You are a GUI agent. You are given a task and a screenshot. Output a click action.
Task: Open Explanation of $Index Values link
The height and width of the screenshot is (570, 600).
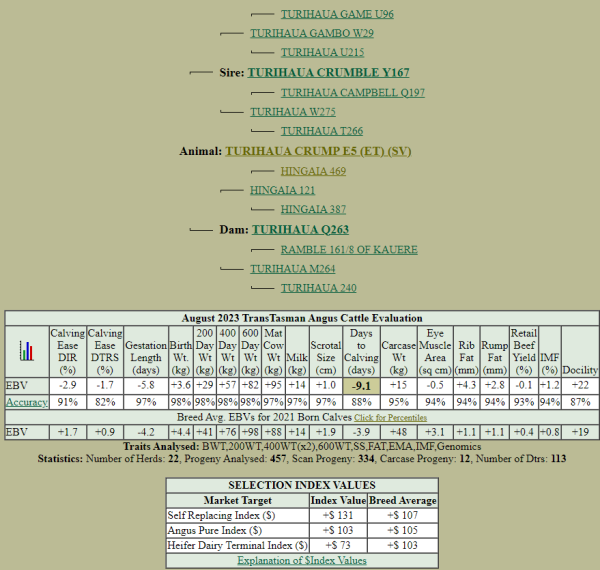click(x=302, y=560)
